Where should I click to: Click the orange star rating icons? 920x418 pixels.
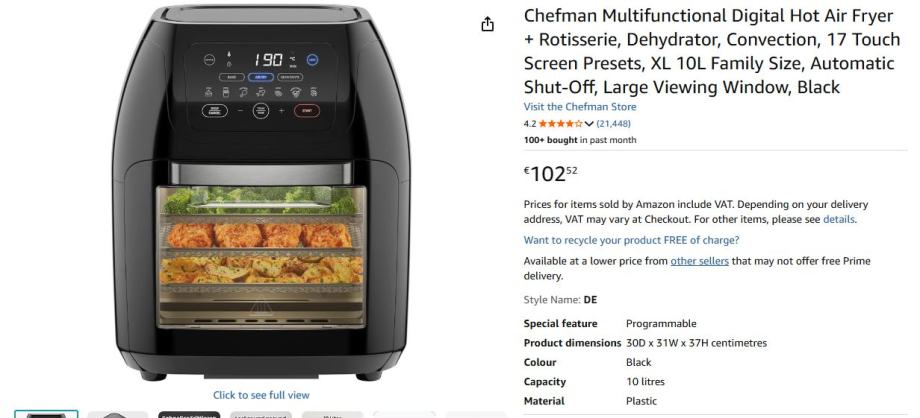click(560, 124)
